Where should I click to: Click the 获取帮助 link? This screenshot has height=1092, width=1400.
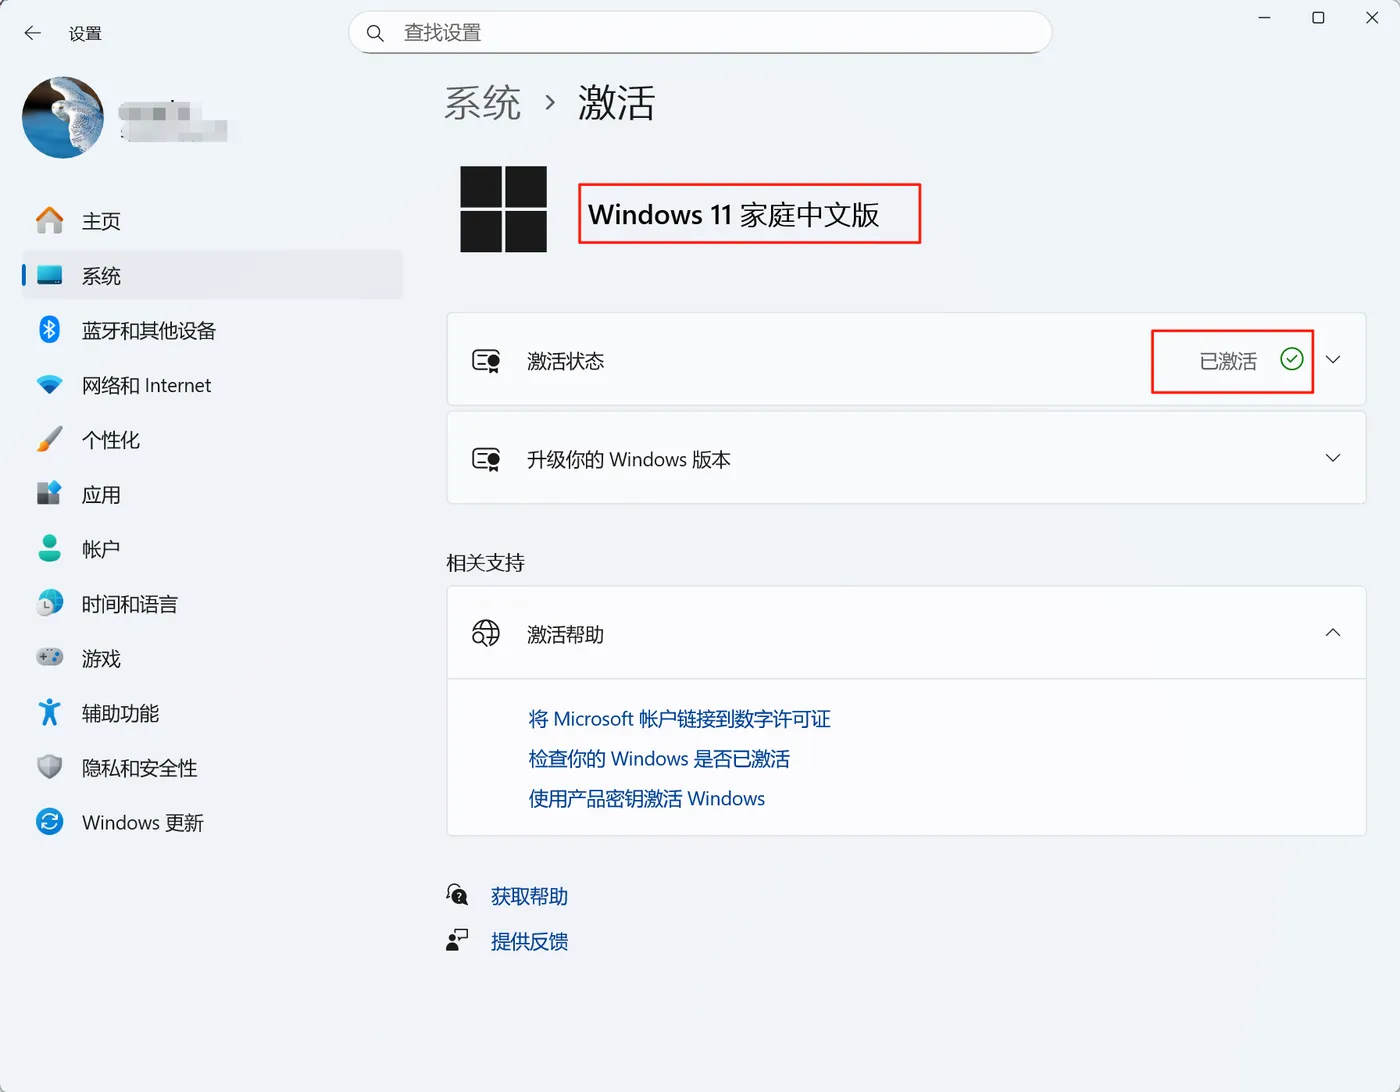(529, 896)
